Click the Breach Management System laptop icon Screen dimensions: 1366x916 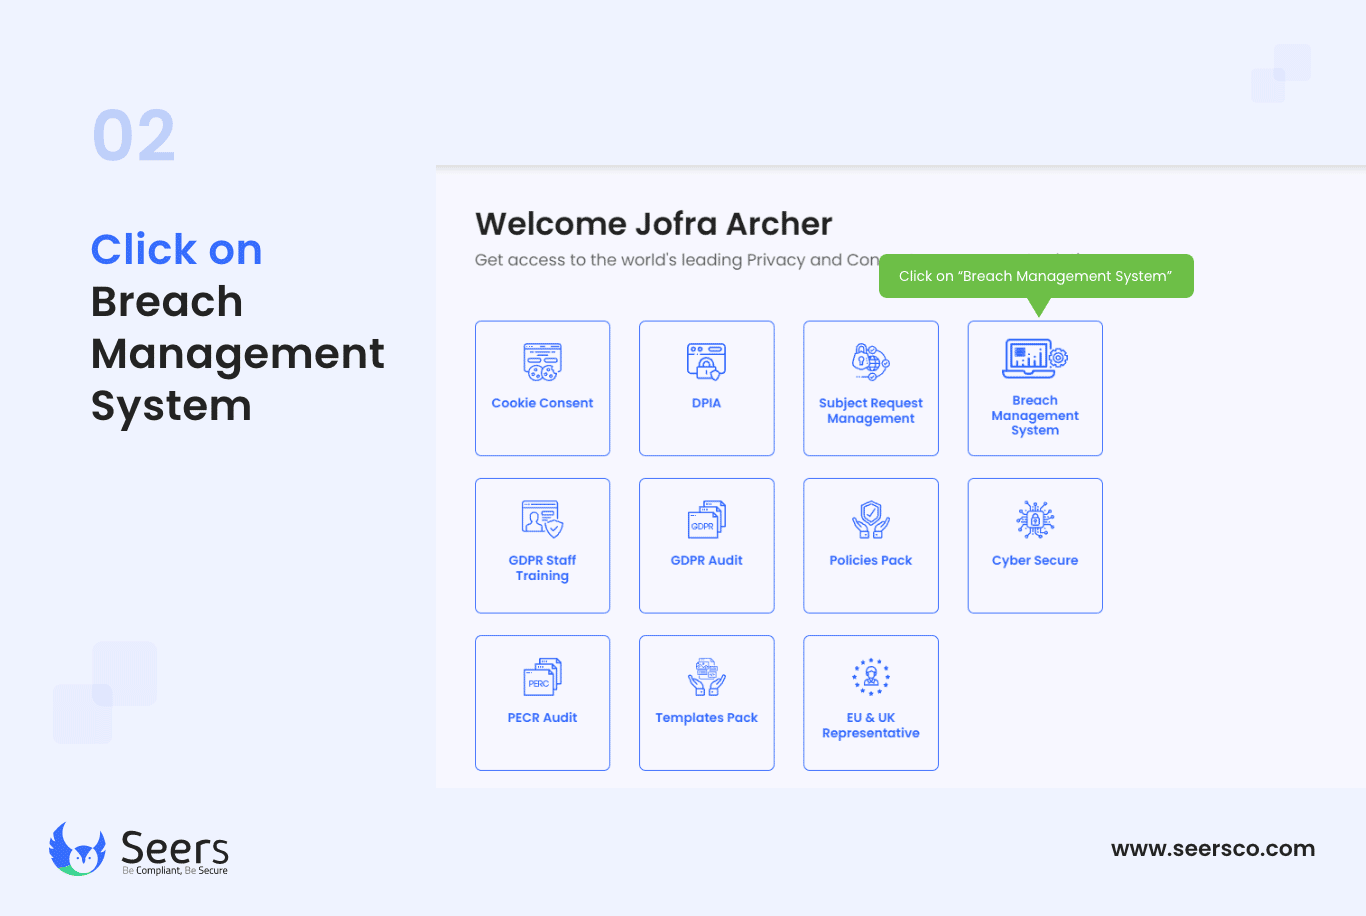[1035, 358]
